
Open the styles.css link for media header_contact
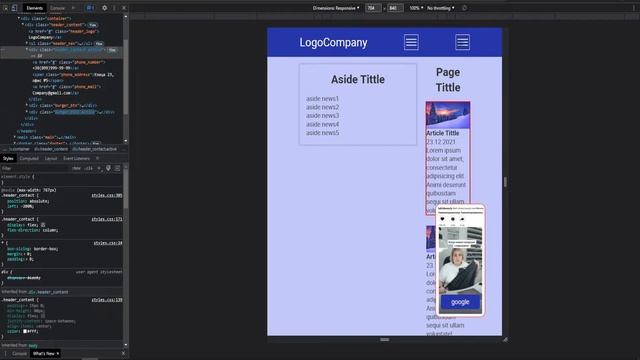[x=107, y=196]
